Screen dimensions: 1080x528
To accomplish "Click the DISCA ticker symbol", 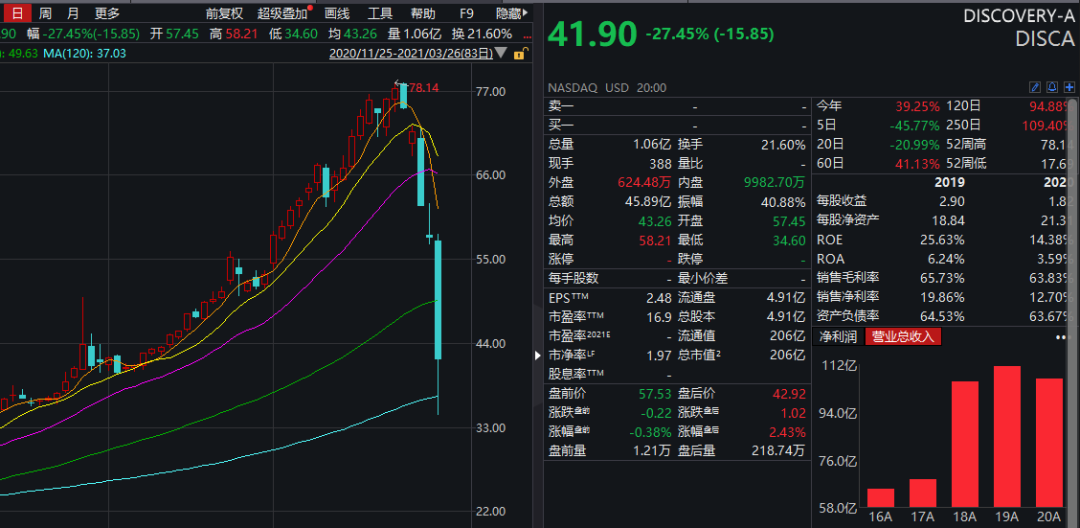I will pyautogui.click(x=1045, y=39).
